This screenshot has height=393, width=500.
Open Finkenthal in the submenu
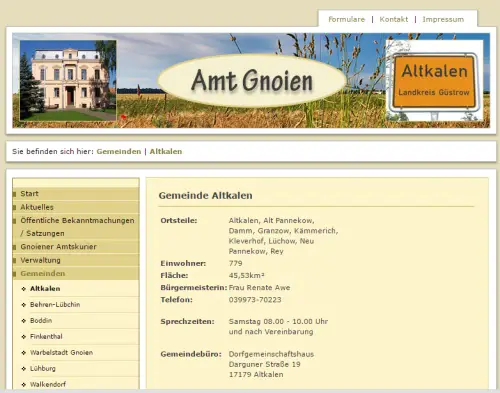[46, 336]
